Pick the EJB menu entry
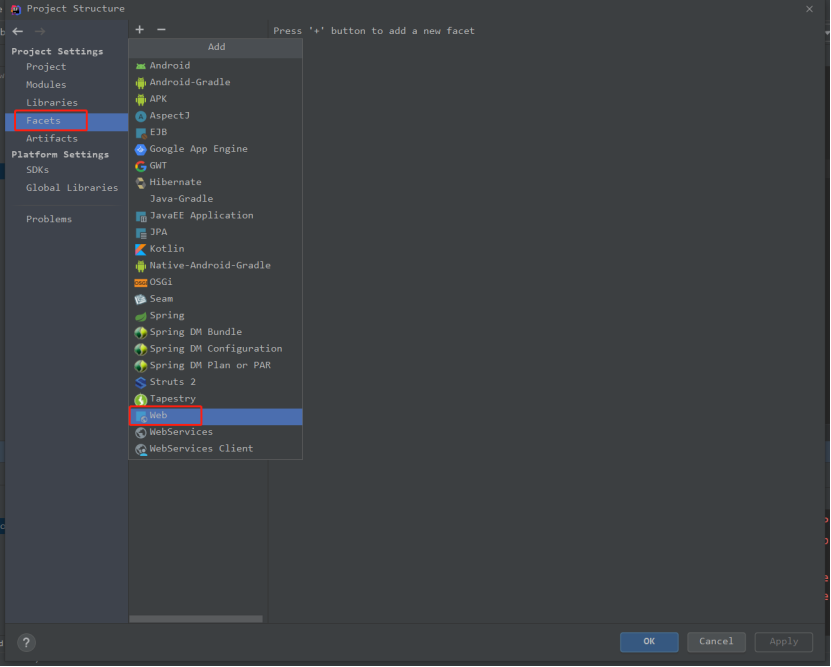The image size is (831, 667). [215, 132]
